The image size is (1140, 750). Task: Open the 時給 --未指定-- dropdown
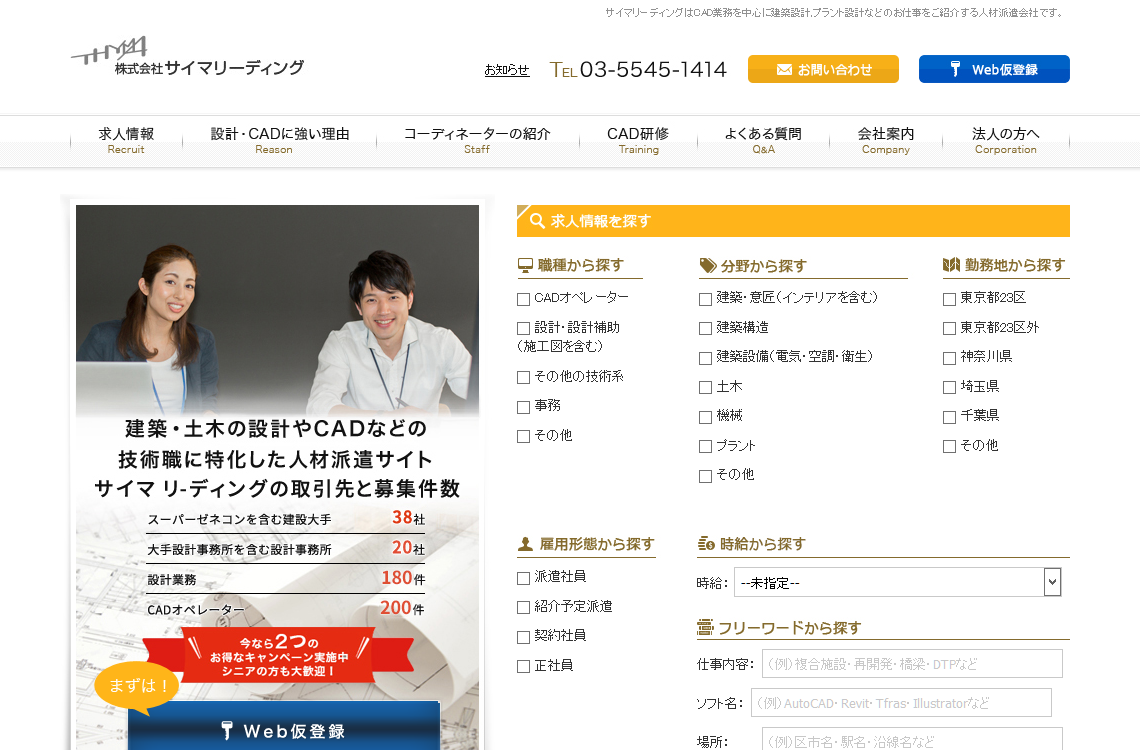coord(897,581)
